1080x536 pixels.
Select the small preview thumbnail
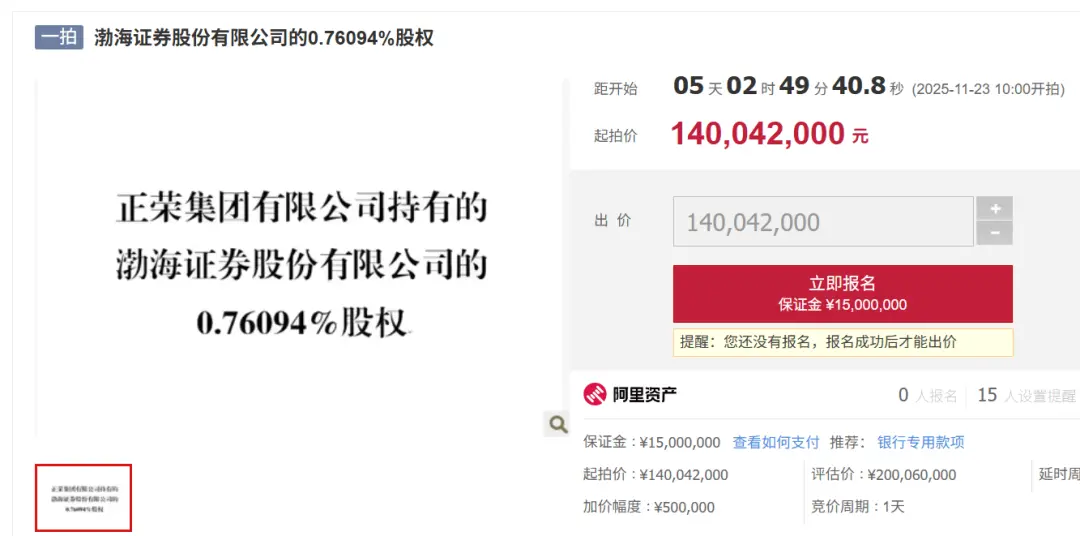[x=84, y=498]
